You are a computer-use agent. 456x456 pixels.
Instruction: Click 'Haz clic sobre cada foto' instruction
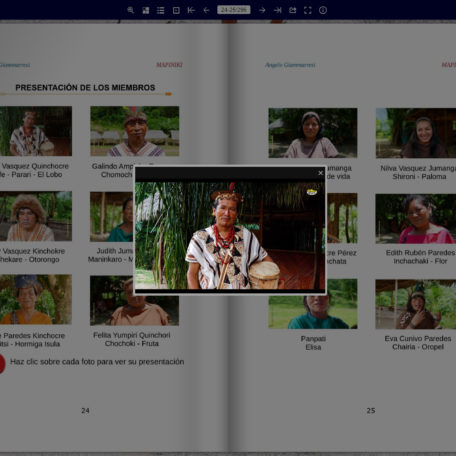click(97, 362)
